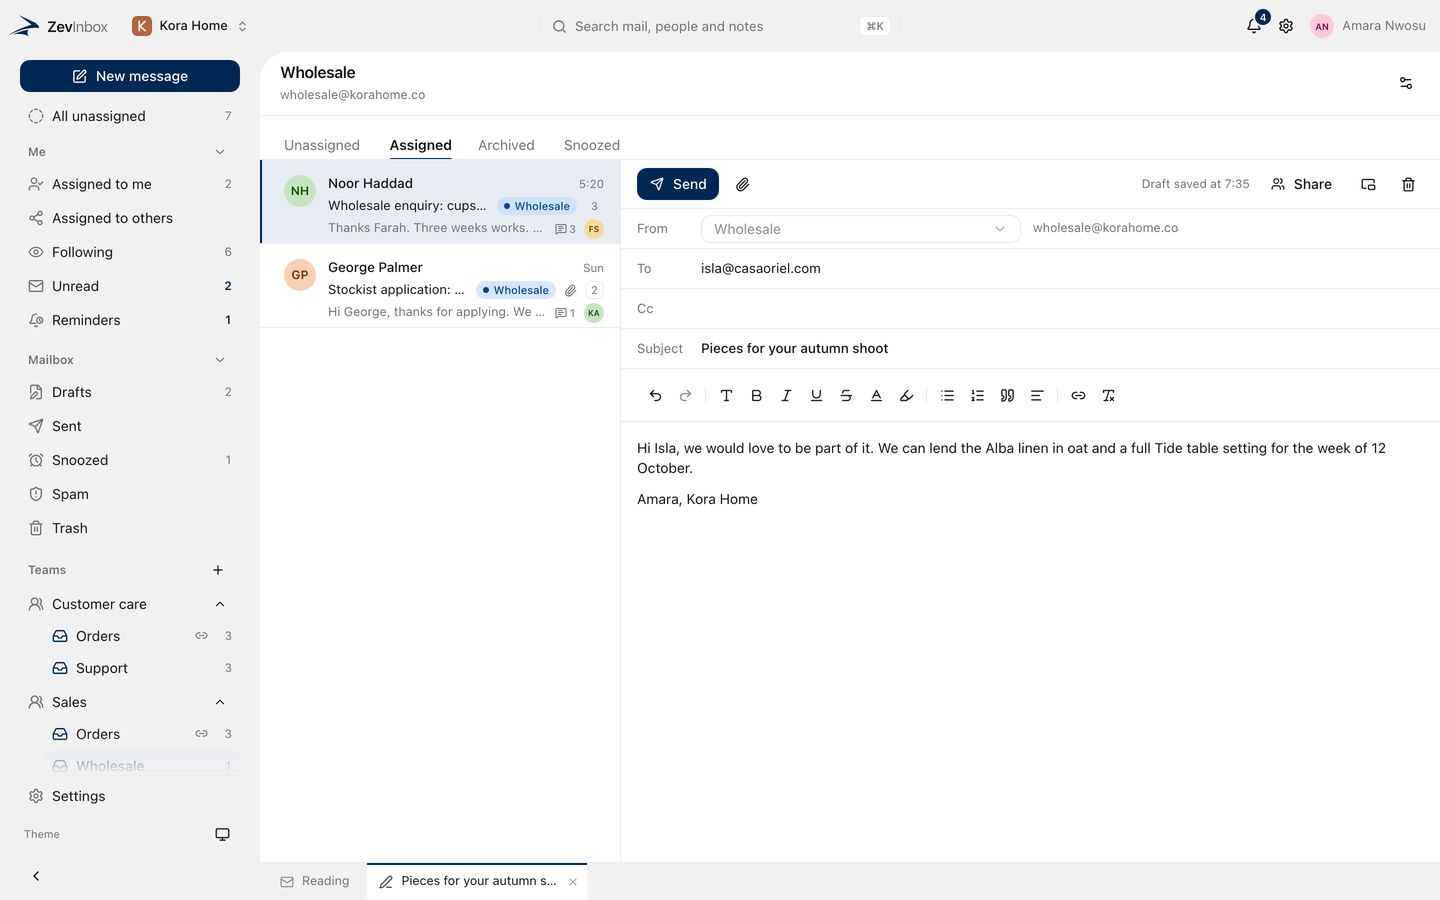Viewport: 1440px width, 900px height.
Task: Click the To recipient field
Action: [1030, 269]
